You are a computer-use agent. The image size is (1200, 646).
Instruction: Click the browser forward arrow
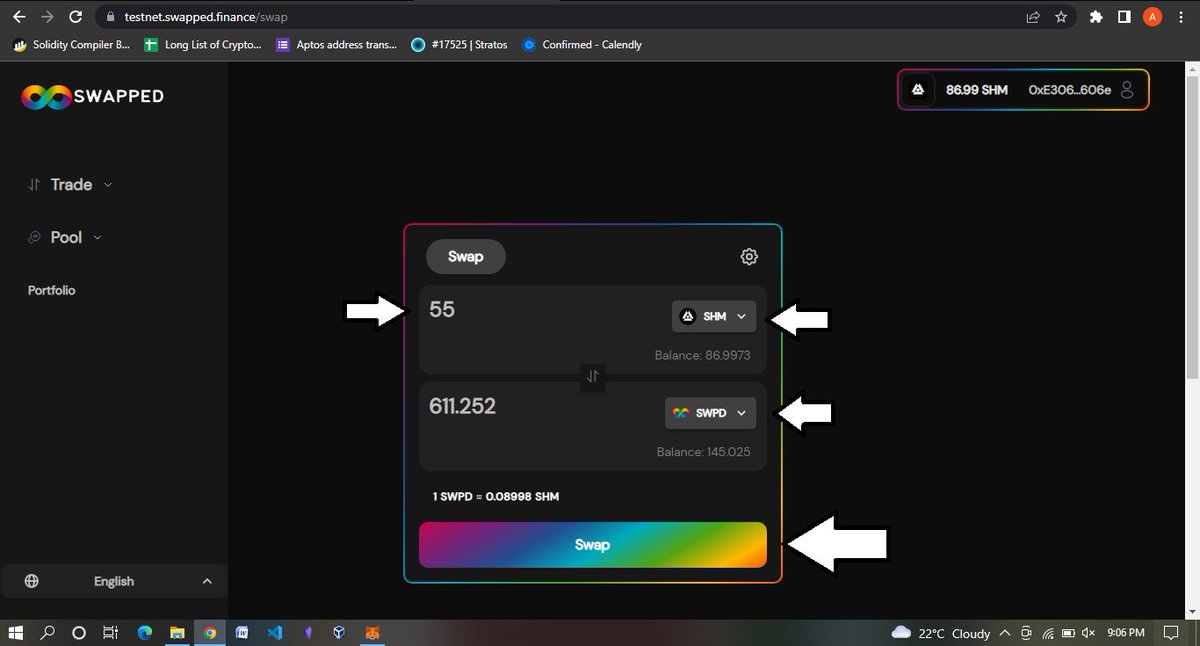coord(47,17)
